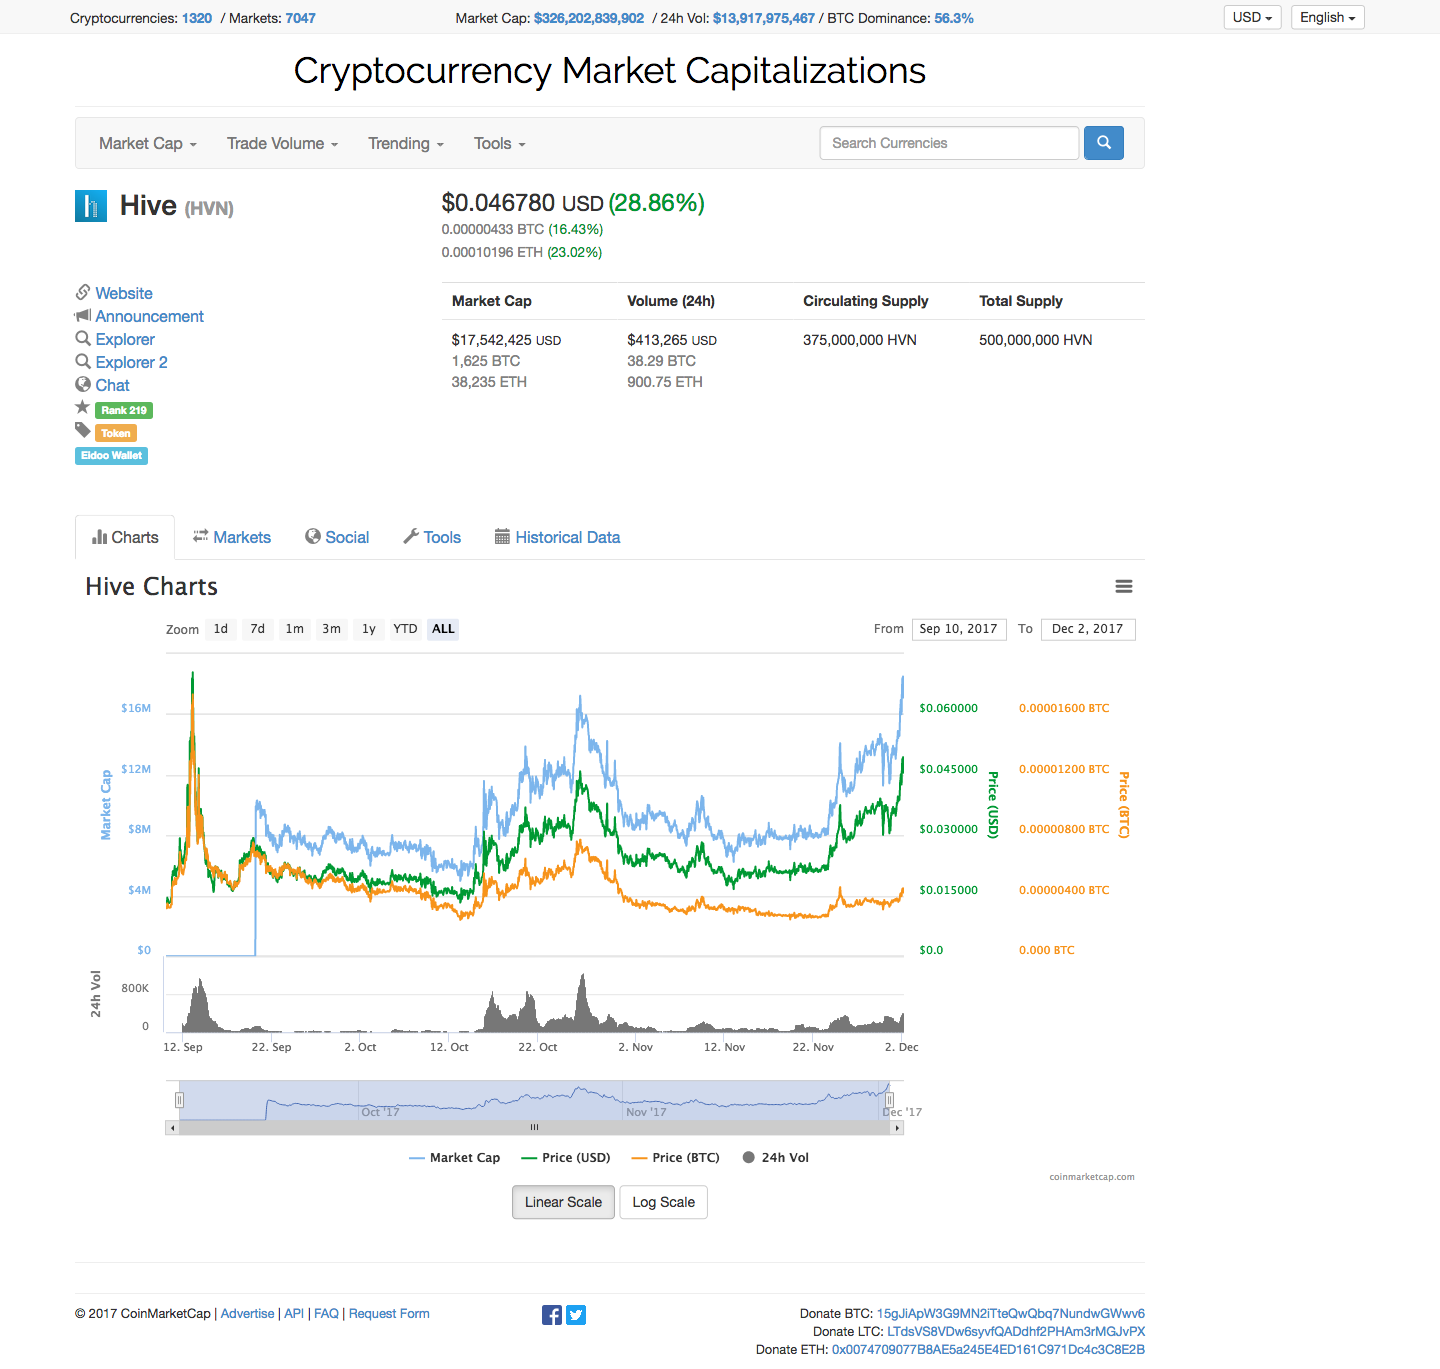Switch to the Charts tab

[125, 537]
